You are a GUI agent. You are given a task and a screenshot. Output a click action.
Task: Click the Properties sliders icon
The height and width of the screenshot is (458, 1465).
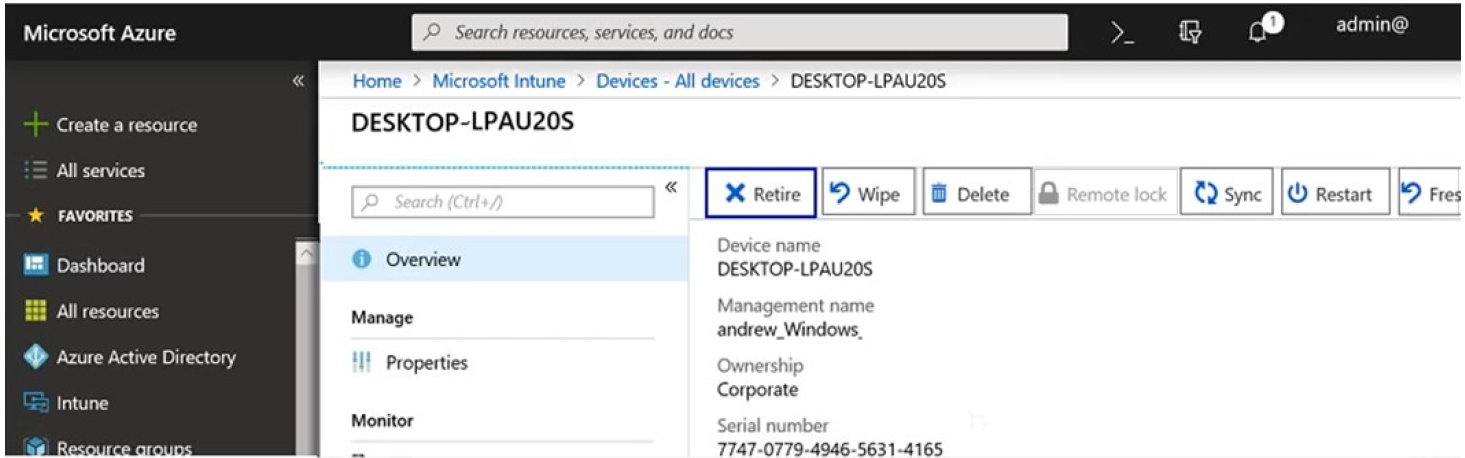pos(362,363)
